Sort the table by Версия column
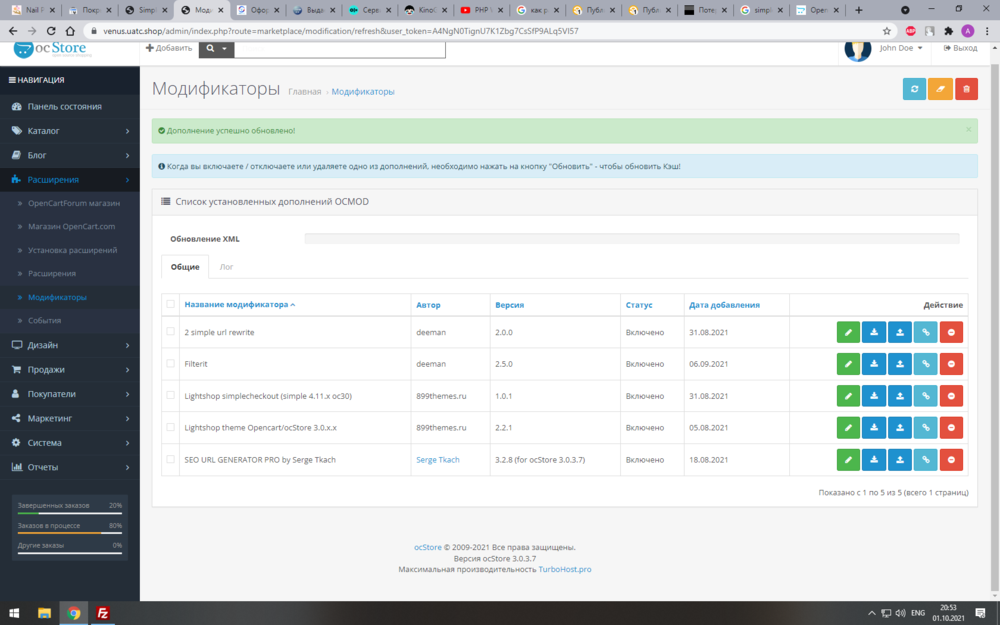This screenshot has height=625, width=1000. 510,305
